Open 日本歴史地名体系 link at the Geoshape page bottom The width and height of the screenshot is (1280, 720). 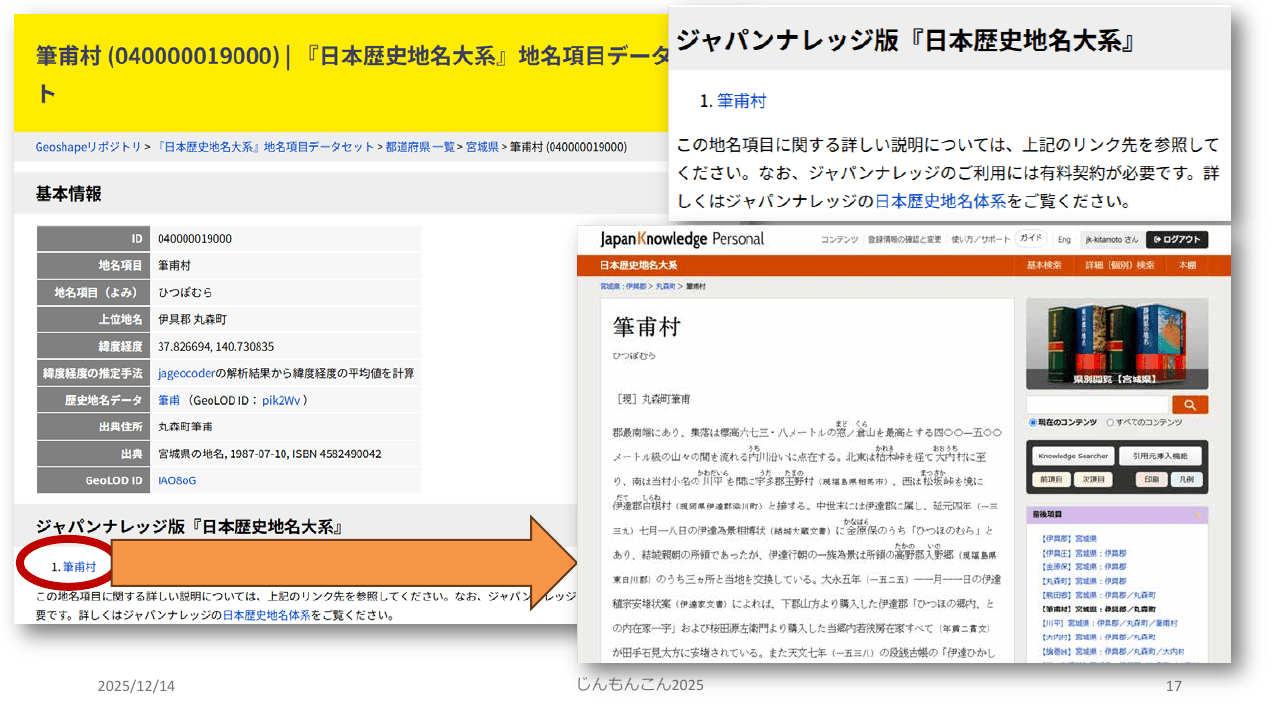[x=266, y=616]
